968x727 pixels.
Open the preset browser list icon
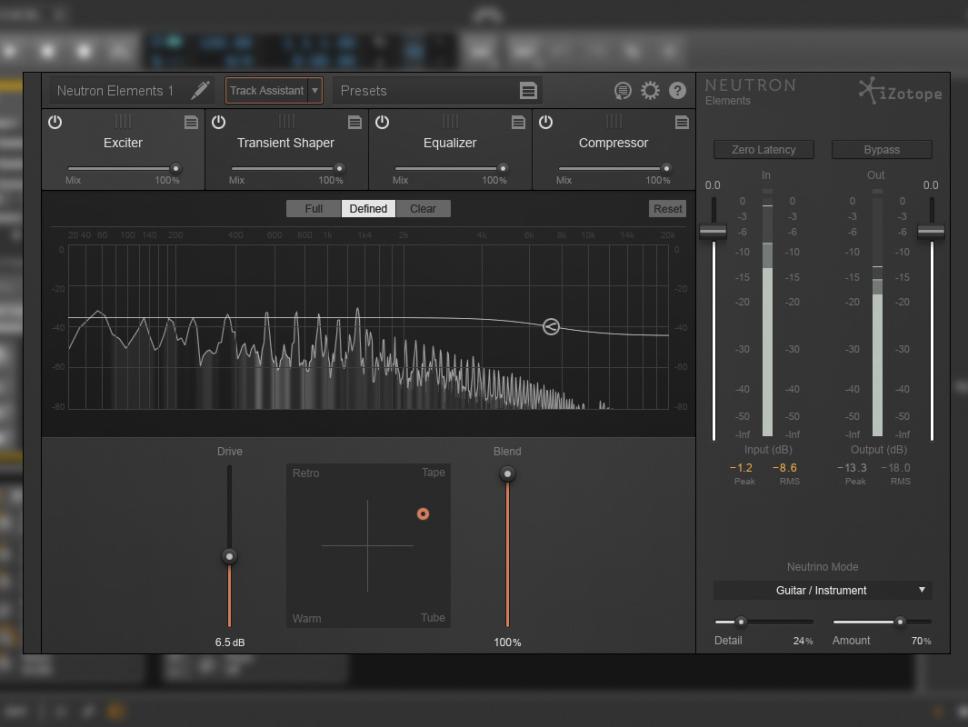[x=528, y=91]
